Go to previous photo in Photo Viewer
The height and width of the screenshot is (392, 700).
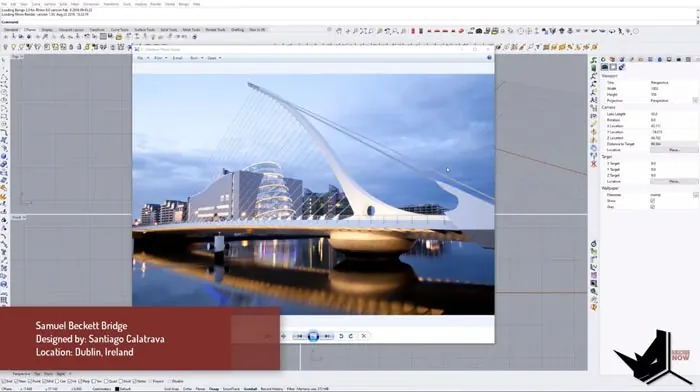pos(300,336)
